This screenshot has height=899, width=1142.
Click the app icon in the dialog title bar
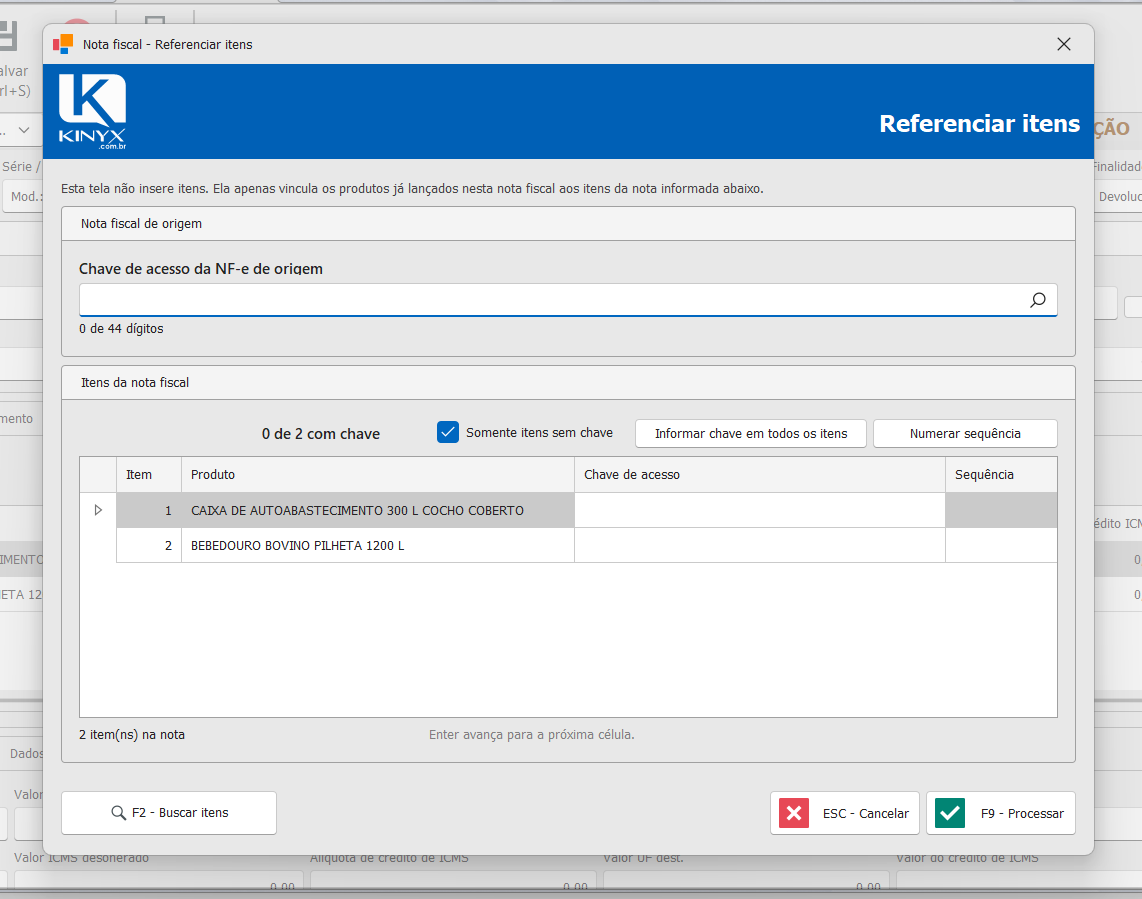63,44
